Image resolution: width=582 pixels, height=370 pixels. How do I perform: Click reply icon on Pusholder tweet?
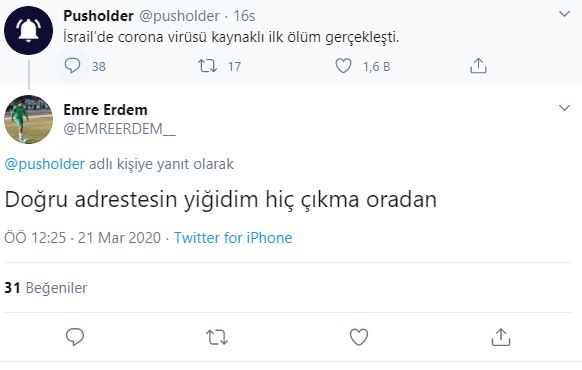click(x=72, y=66)
